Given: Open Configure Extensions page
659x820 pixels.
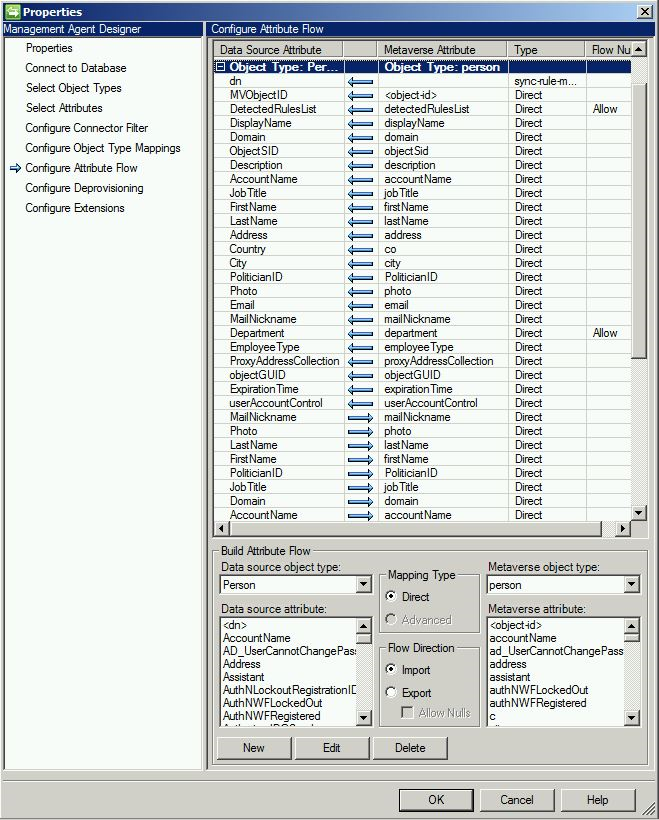Looking at the screenshot, I should 75,208.
